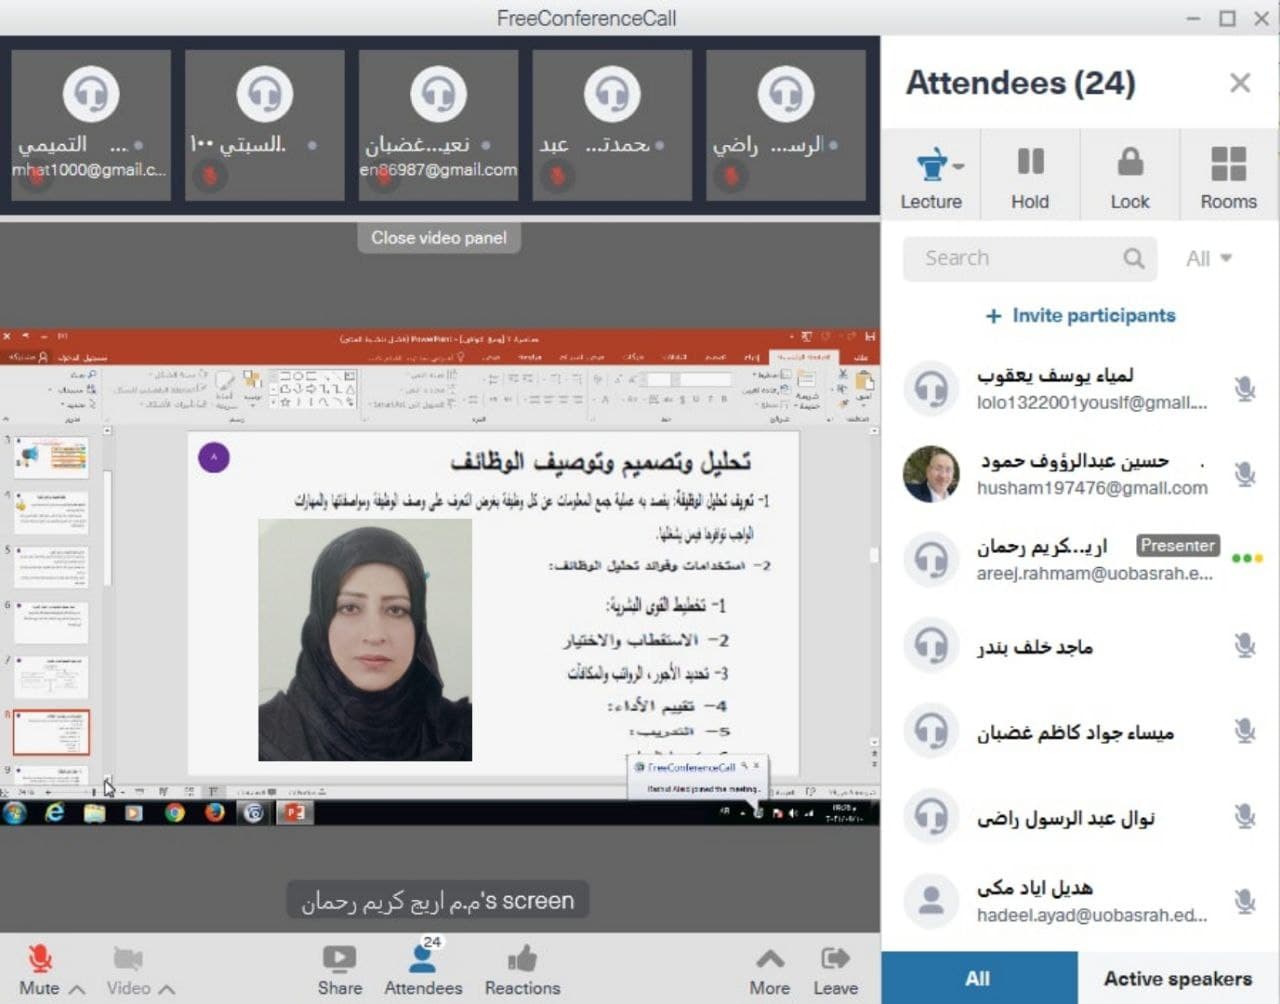1280x1004 pixels.
Task: Open Firefox in shared taskbar
Action: pos(214,812)
